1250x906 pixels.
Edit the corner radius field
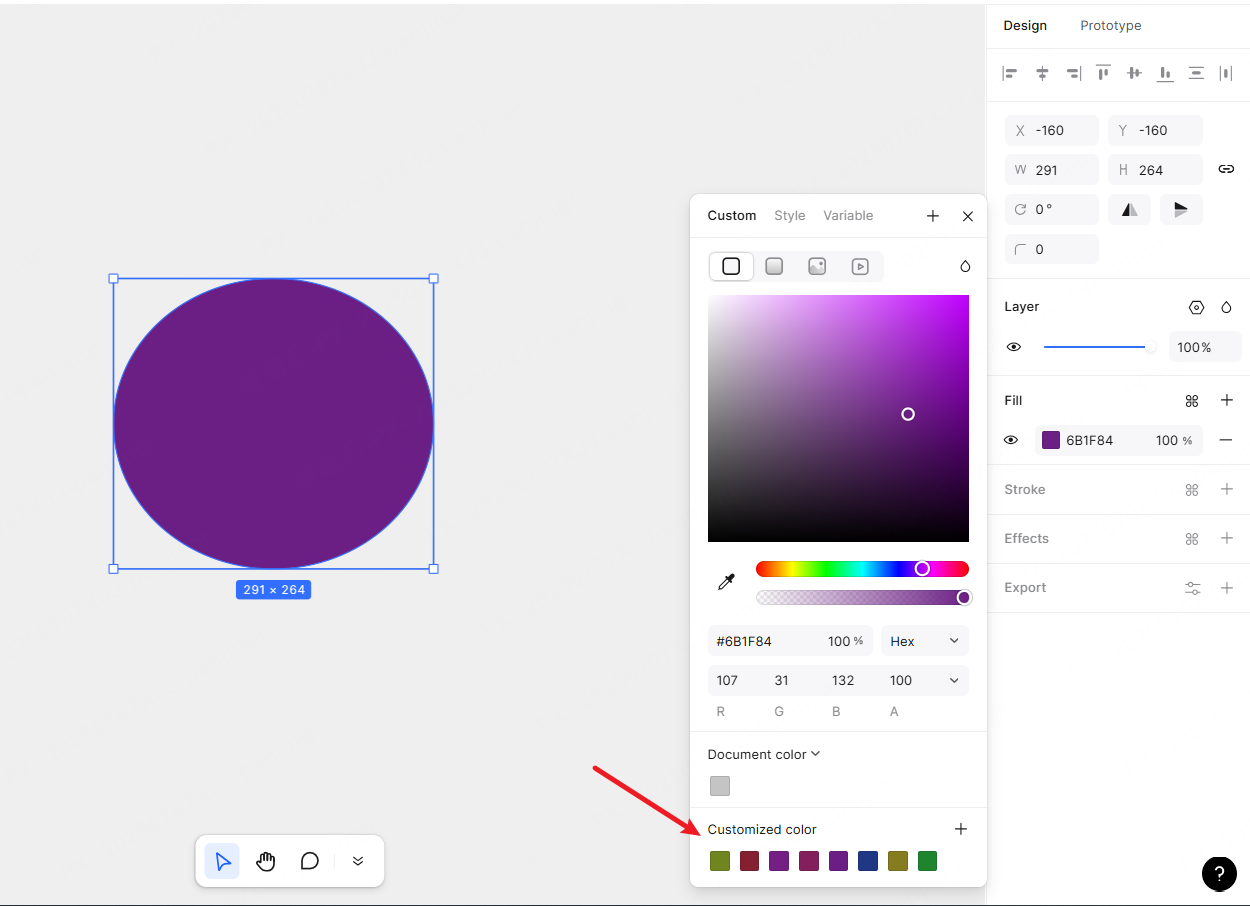1052,249
